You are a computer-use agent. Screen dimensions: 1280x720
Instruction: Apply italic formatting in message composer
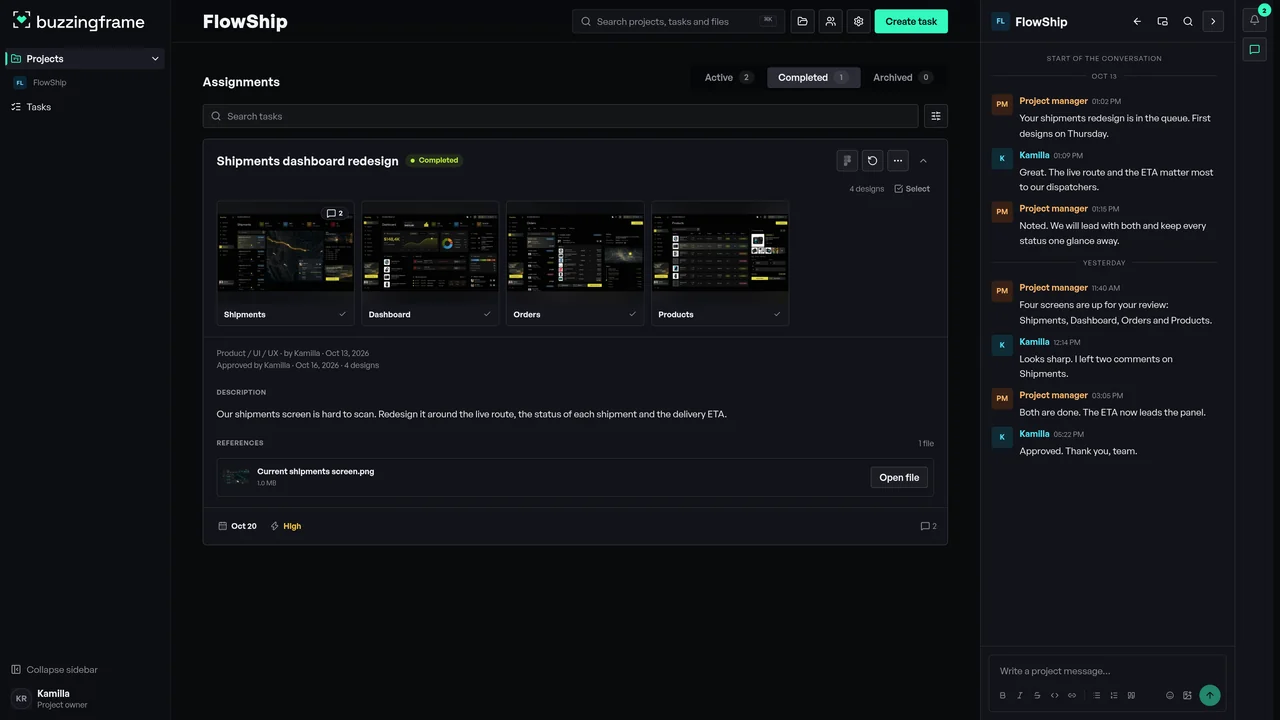tap(1020, 695)
